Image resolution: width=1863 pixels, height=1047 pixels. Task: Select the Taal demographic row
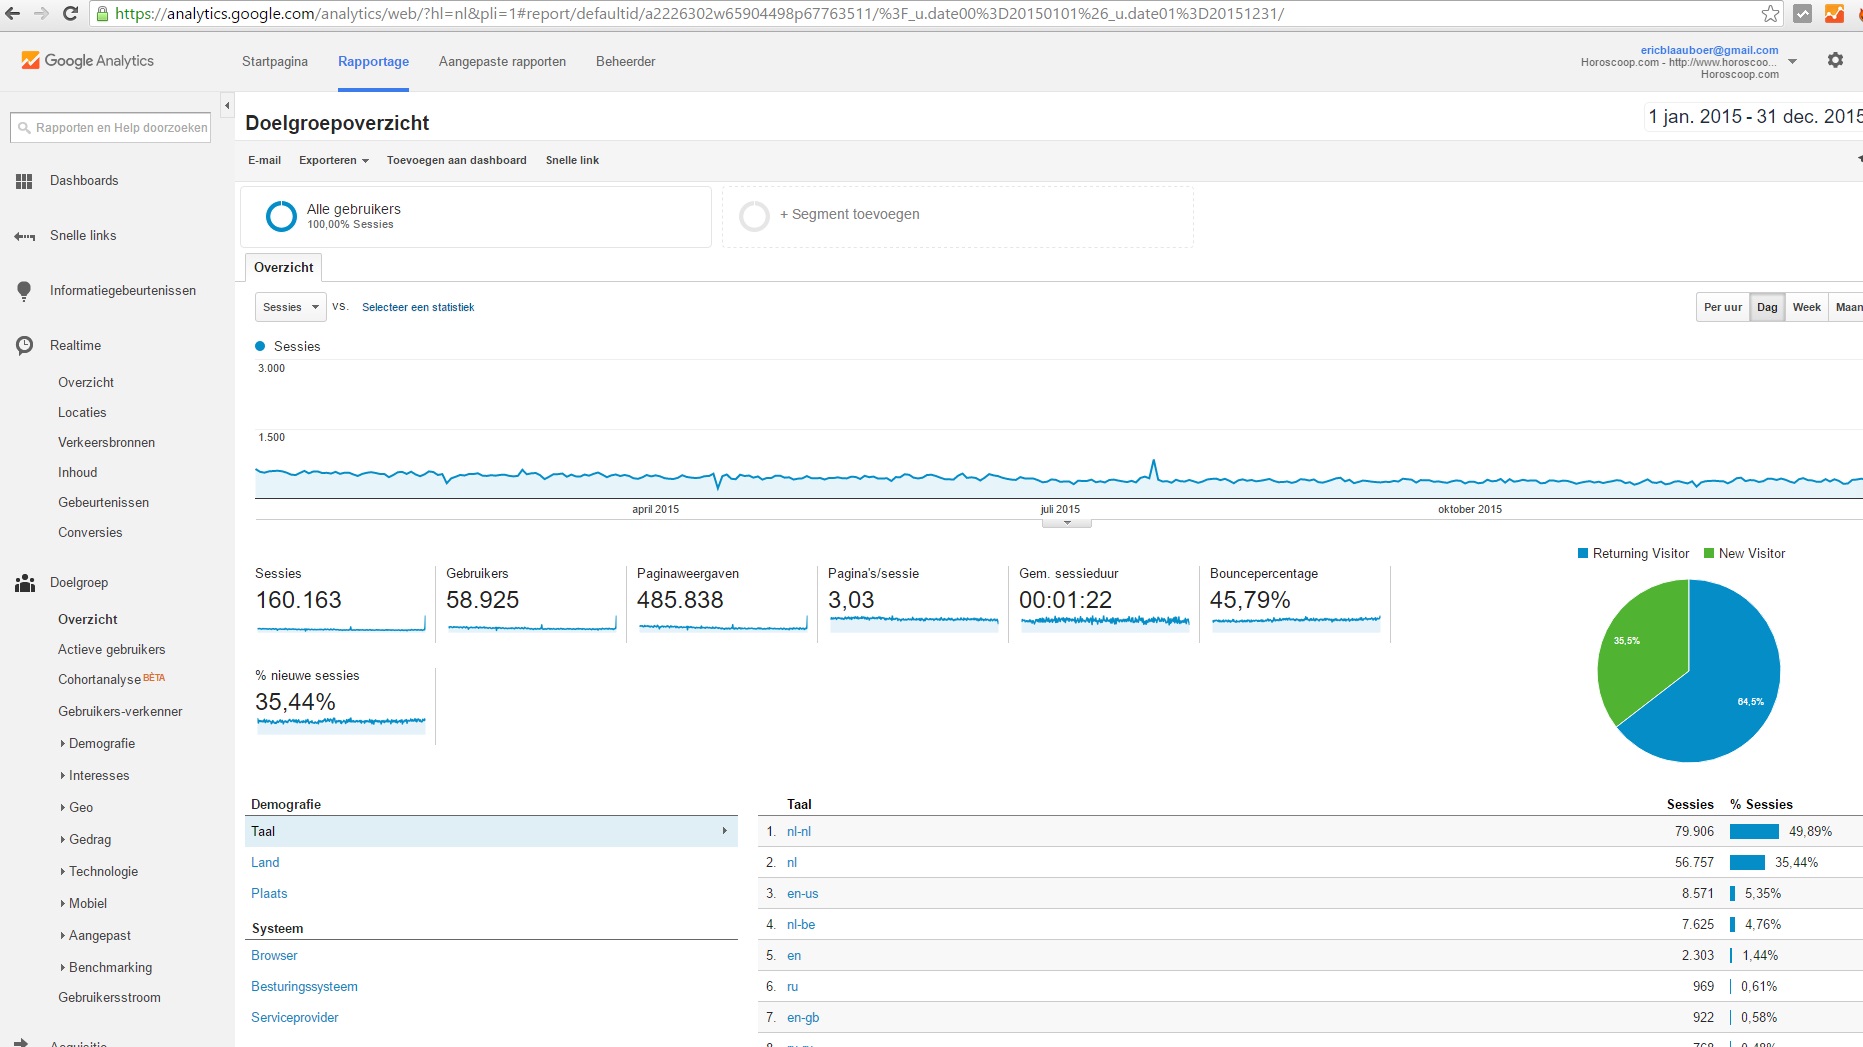coord(491,832)
